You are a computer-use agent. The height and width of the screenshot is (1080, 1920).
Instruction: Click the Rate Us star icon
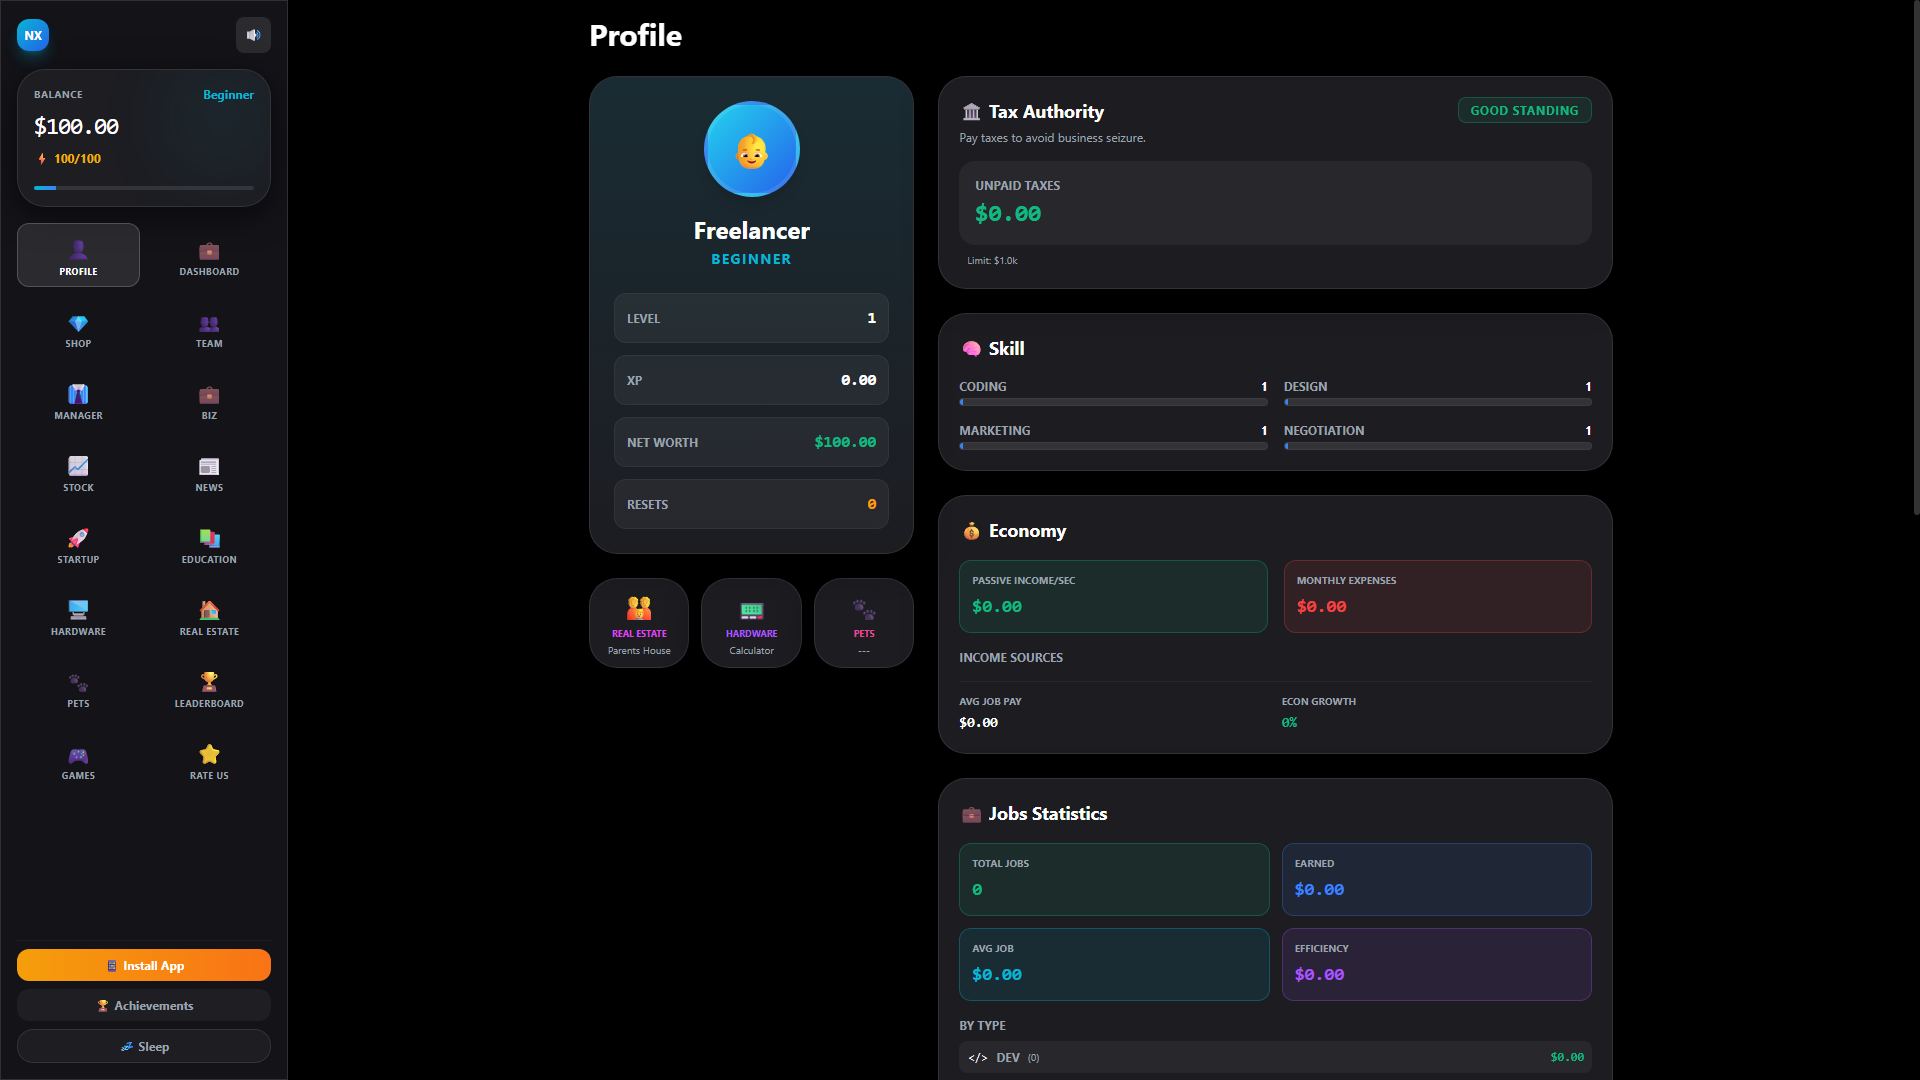208,761
